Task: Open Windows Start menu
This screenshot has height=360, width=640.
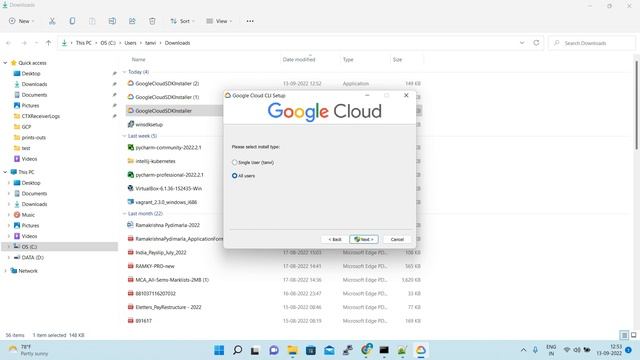Action: tap(219, 350)
